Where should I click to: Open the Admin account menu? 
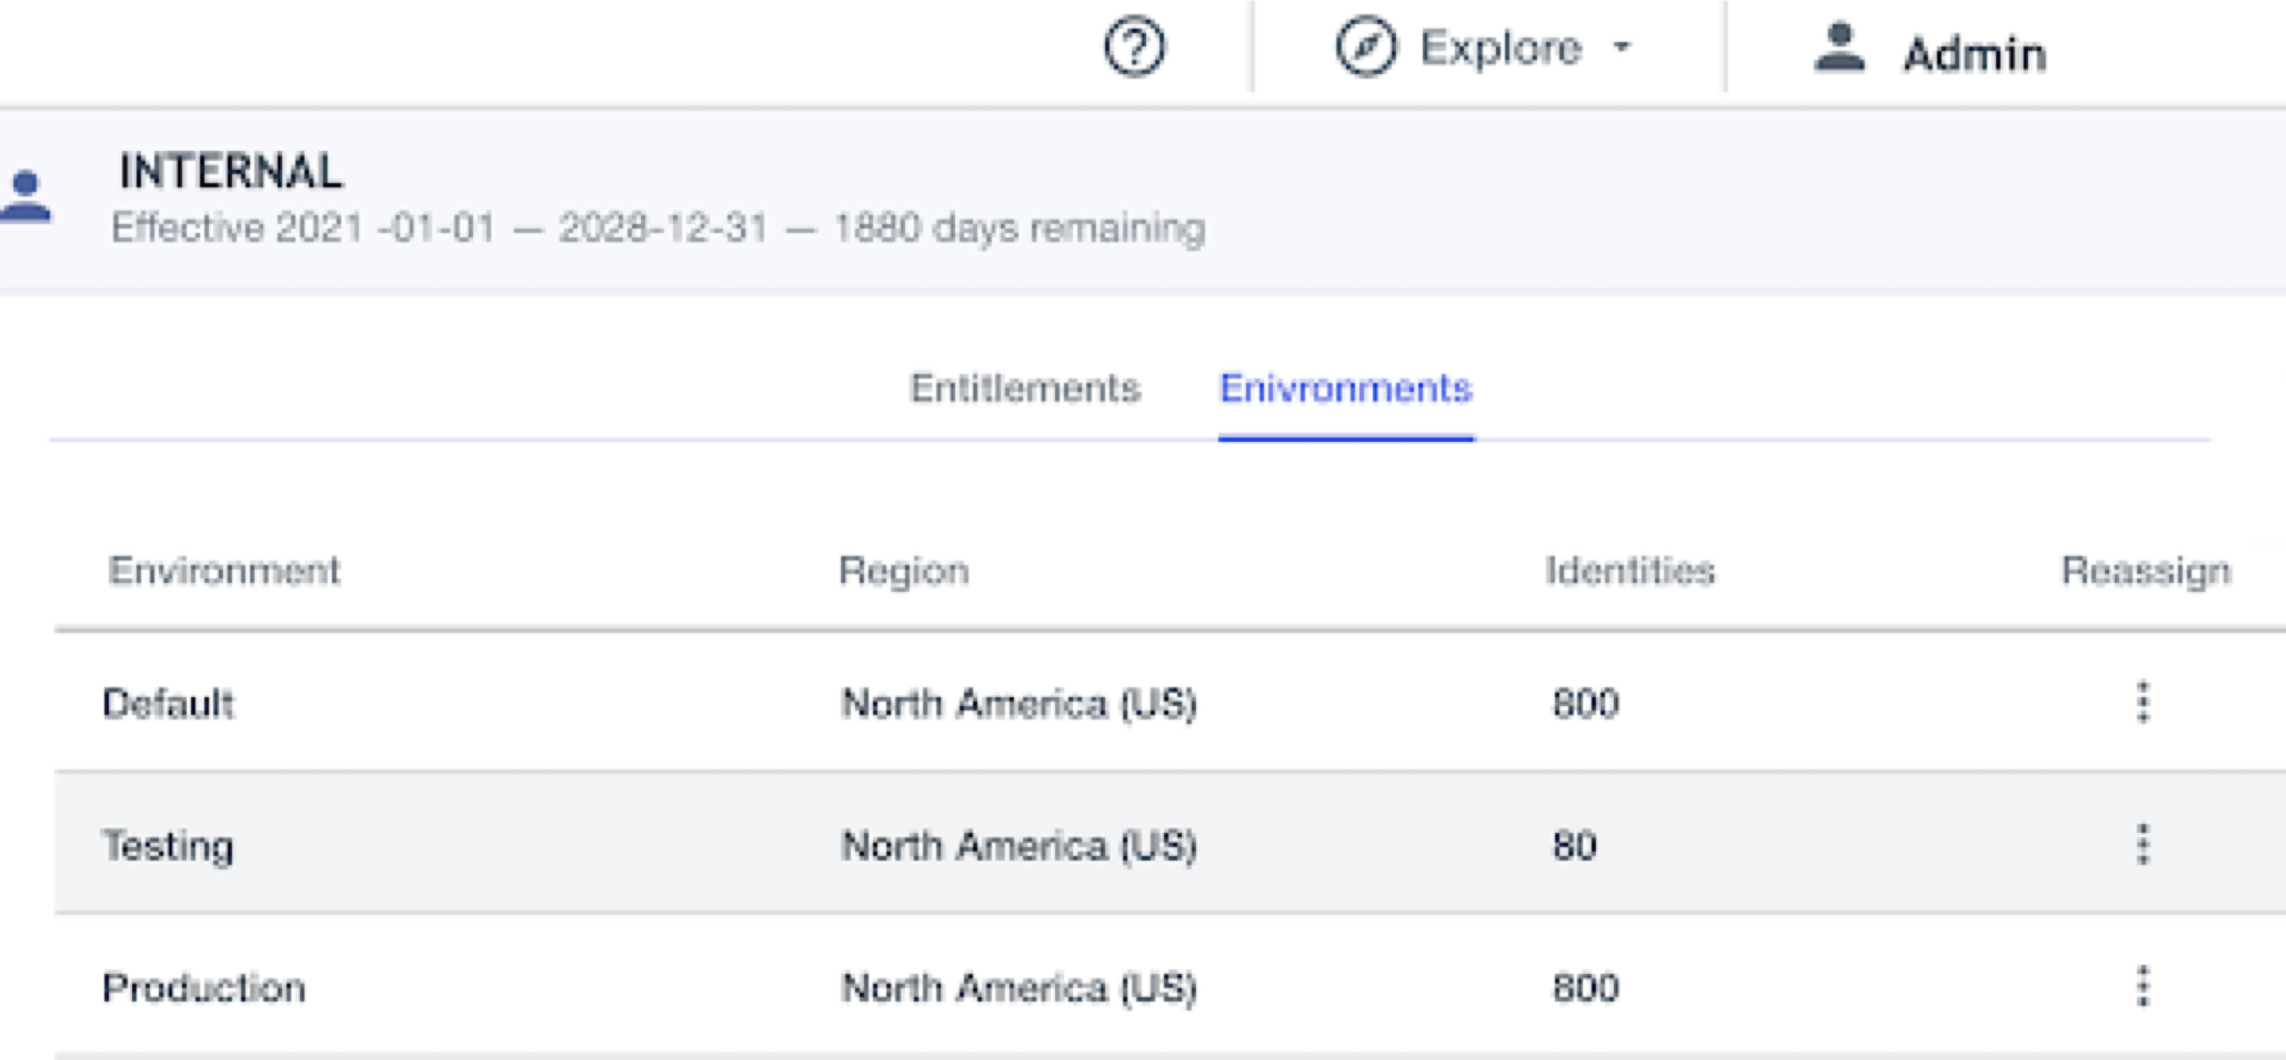[1970, 52]
